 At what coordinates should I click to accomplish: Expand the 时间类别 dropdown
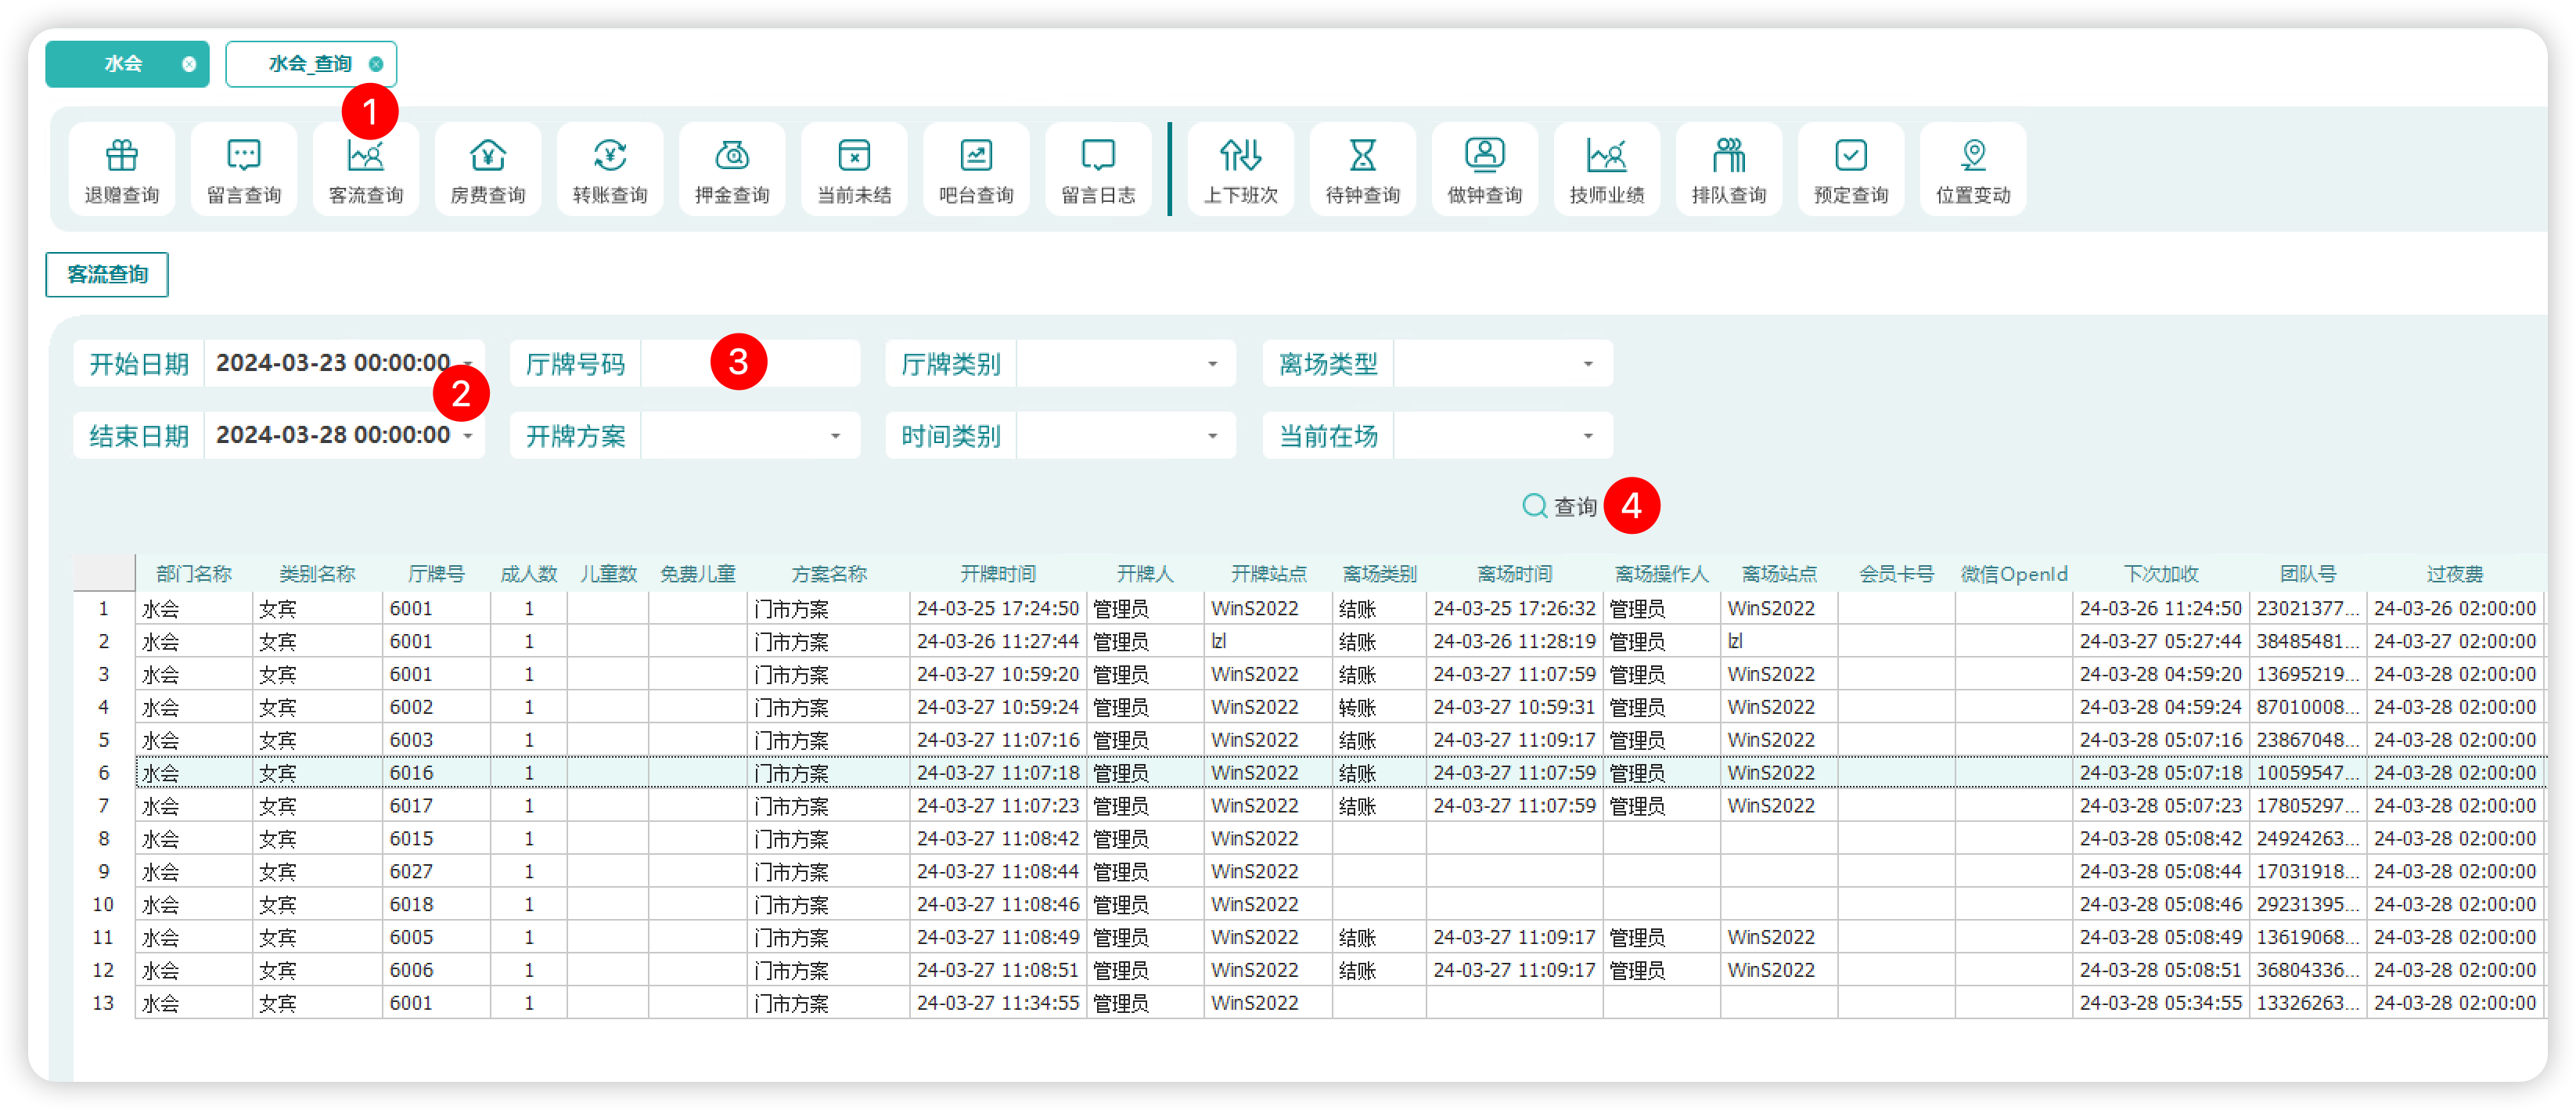click(x=1212, y=435)
